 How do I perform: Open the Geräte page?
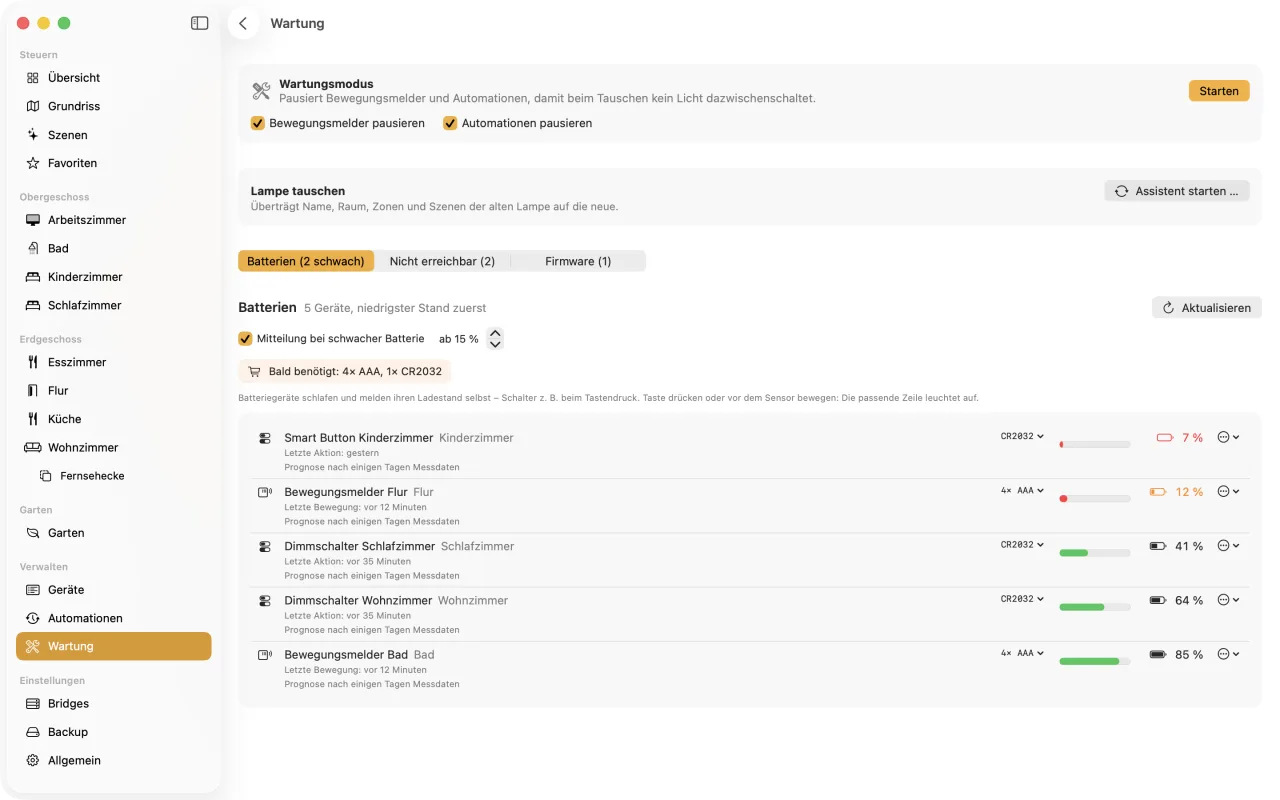[x=114, y=590]
